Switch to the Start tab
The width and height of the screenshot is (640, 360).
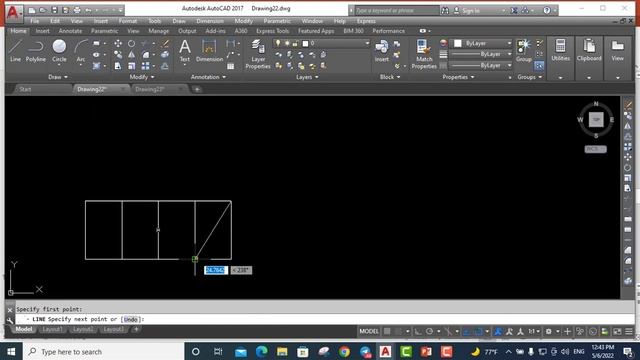pyautogui.click(x=25, y=89)
